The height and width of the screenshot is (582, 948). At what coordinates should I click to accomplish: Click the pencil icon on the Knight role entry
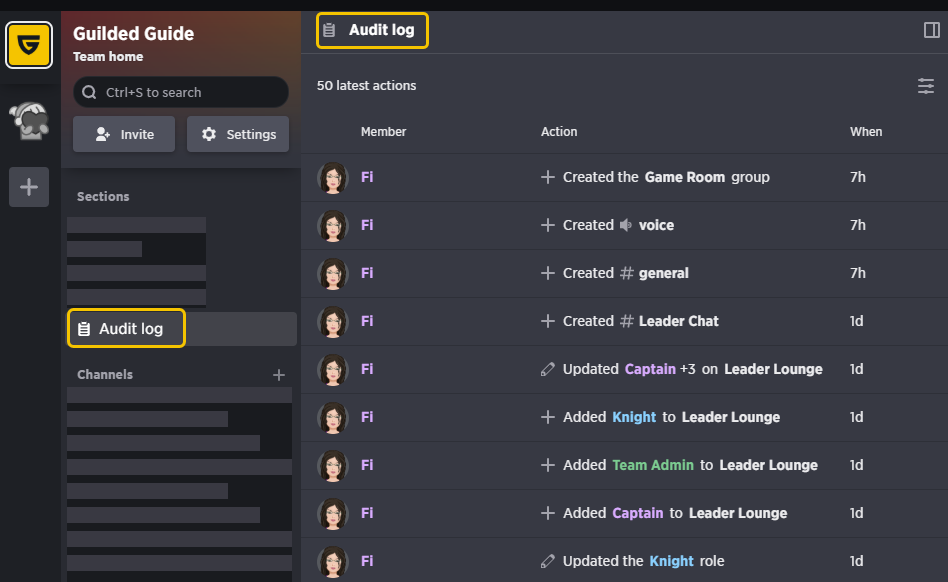tap(548, 561)
